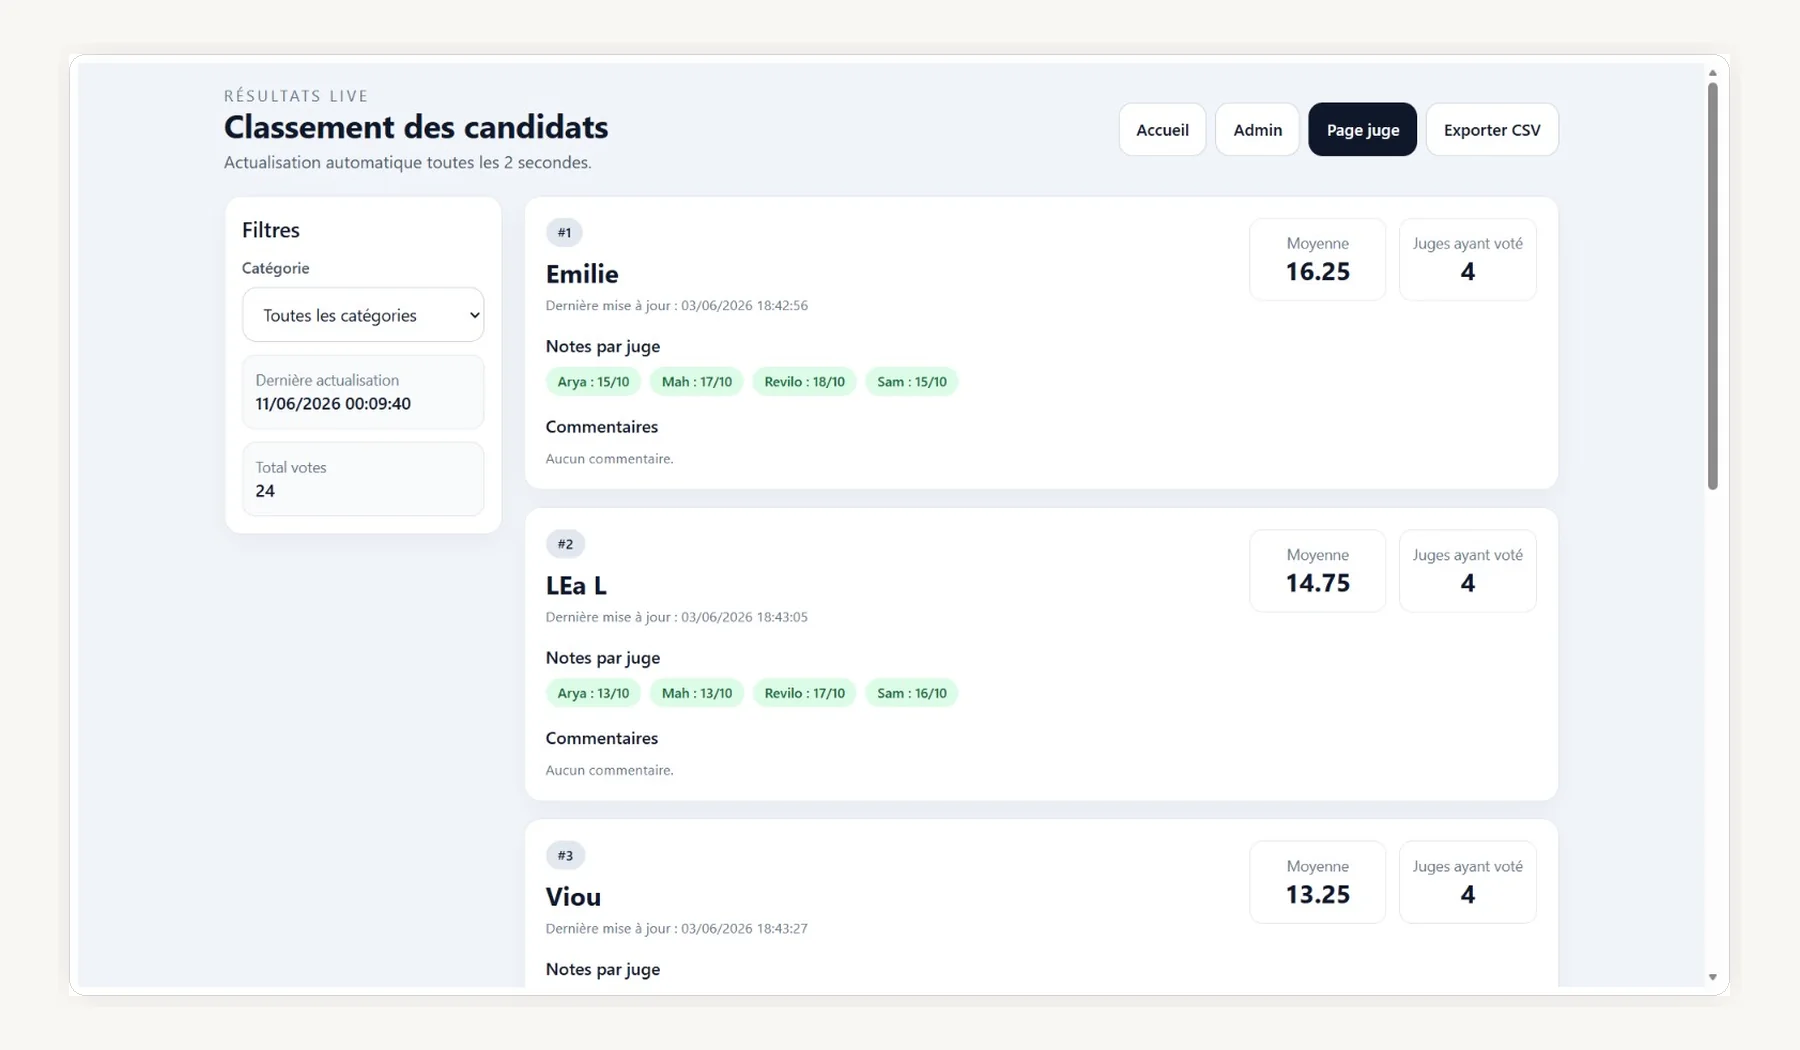
Task: Click LEa L's Revilo : 17/10 chip
Action: pyautogui.click(x=804, y=693)
